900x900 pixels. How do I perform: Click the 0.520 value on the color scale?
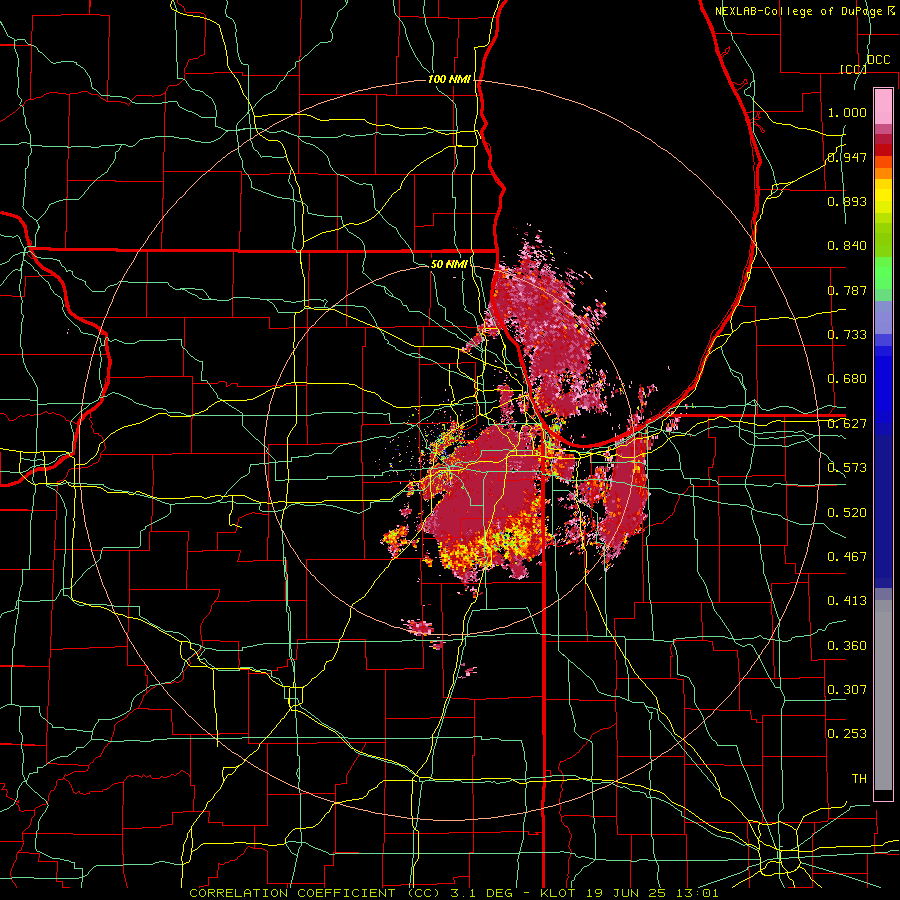tap(847, 513)
